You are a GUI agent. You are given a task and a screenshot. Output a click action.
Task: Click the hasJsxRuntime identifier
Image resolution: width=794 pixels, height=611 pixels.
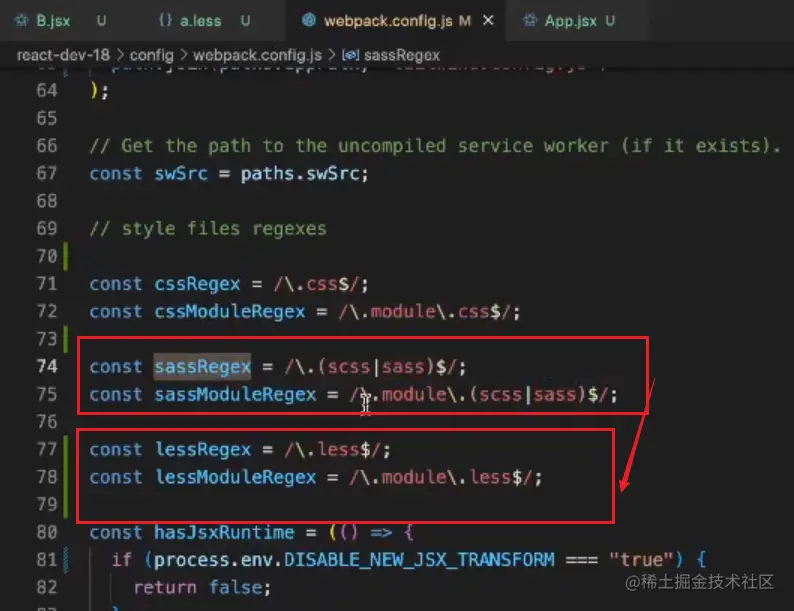pos(224,532)
